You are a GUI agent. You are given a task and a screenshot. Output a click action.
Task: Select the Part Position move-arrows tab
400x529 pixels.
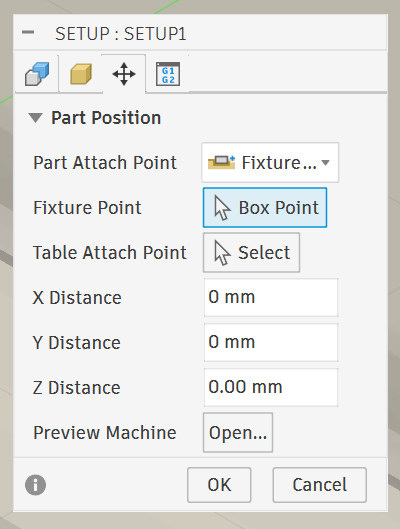(x=124, y=74)
